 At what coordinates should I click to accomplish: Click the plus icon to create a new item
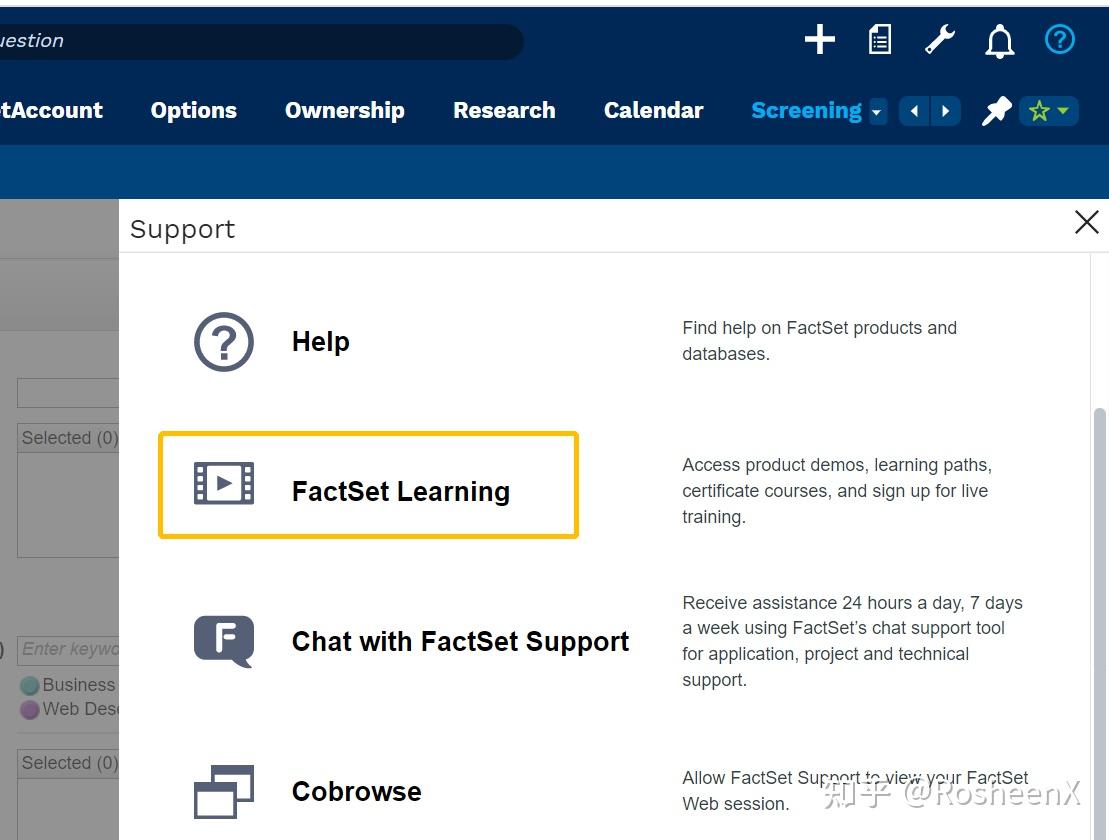point(819,39)
